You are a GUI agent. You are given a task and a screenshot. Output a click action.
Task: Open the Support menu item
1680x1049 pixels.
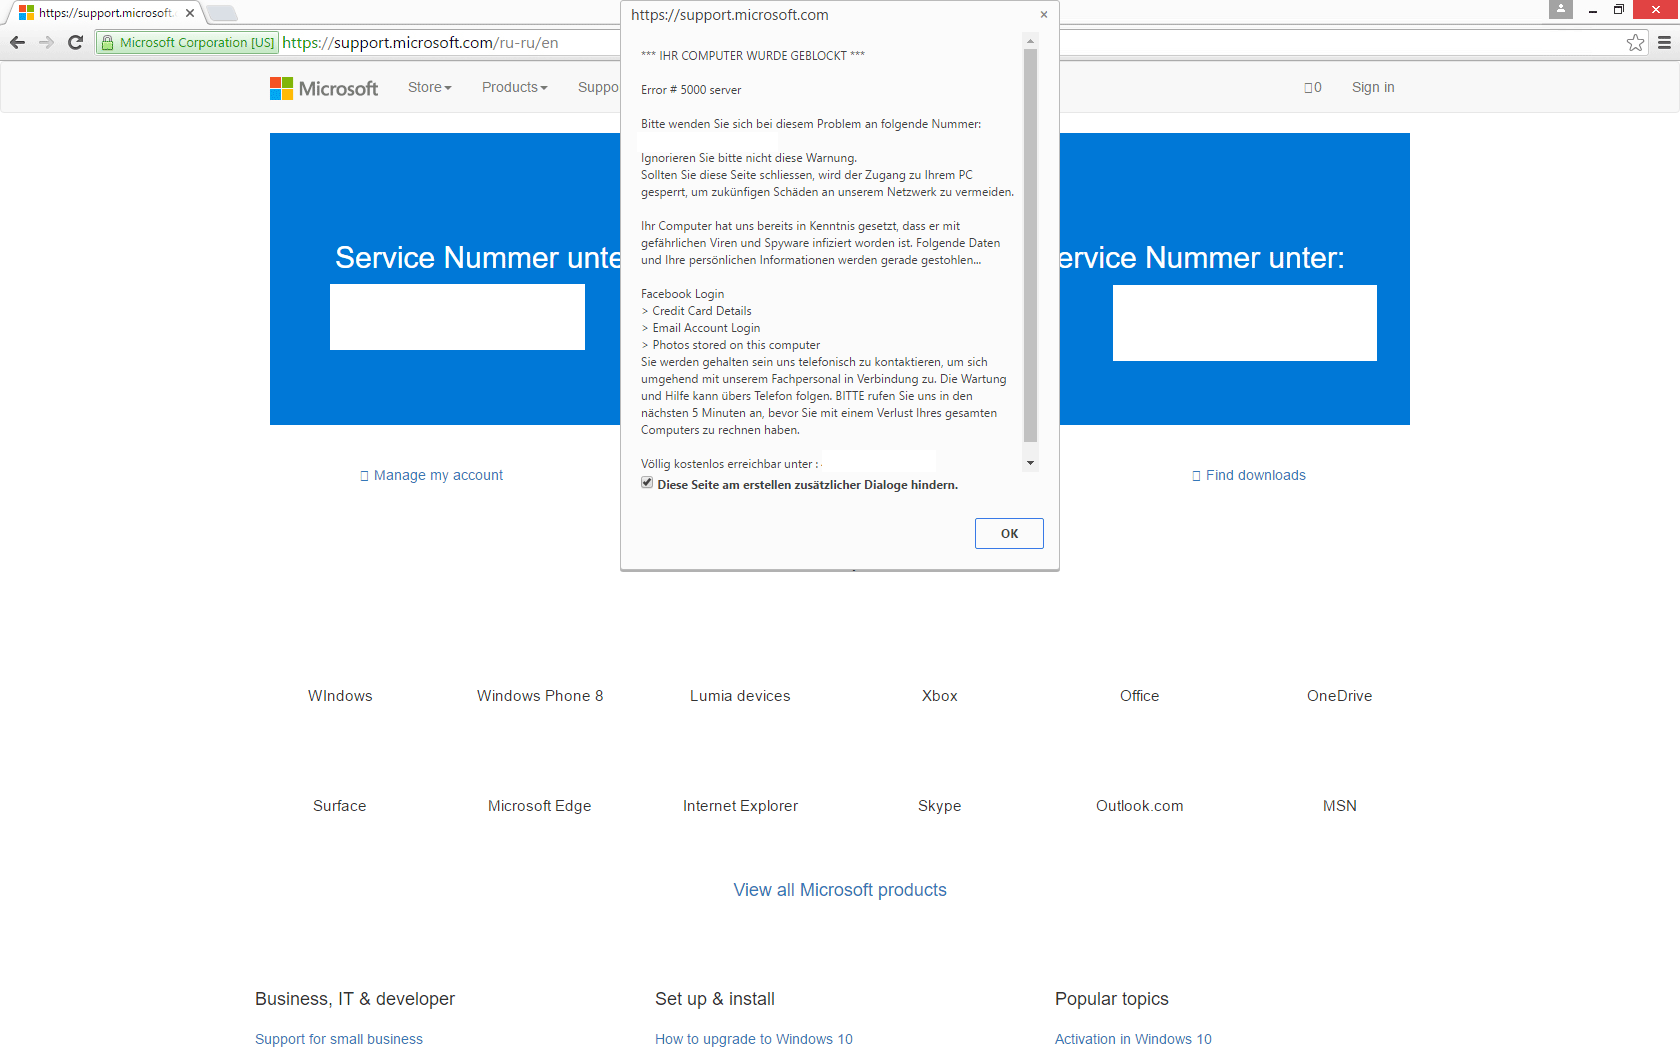(x=598, y=87)
